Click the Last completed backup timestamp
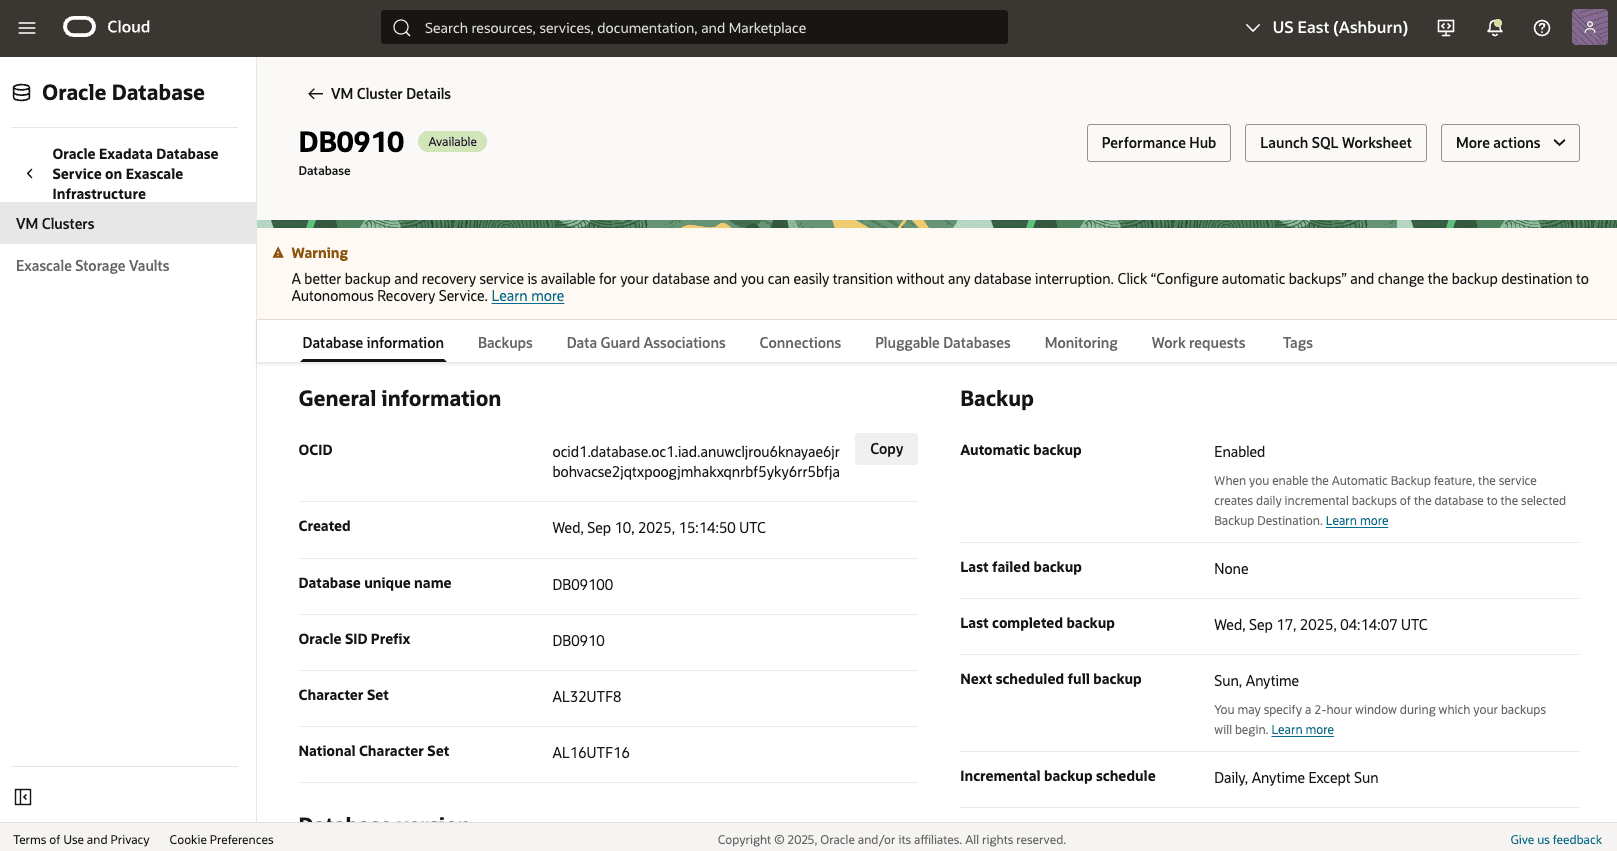1617x851 pixels. (1321, 625)
